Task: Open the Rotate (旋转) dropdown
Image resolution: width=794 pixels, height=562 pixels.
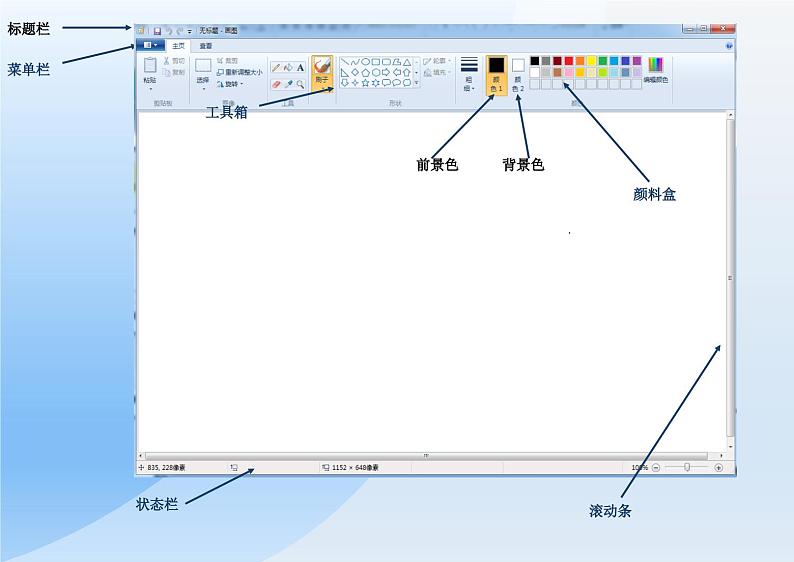Action: coord(230,84)
